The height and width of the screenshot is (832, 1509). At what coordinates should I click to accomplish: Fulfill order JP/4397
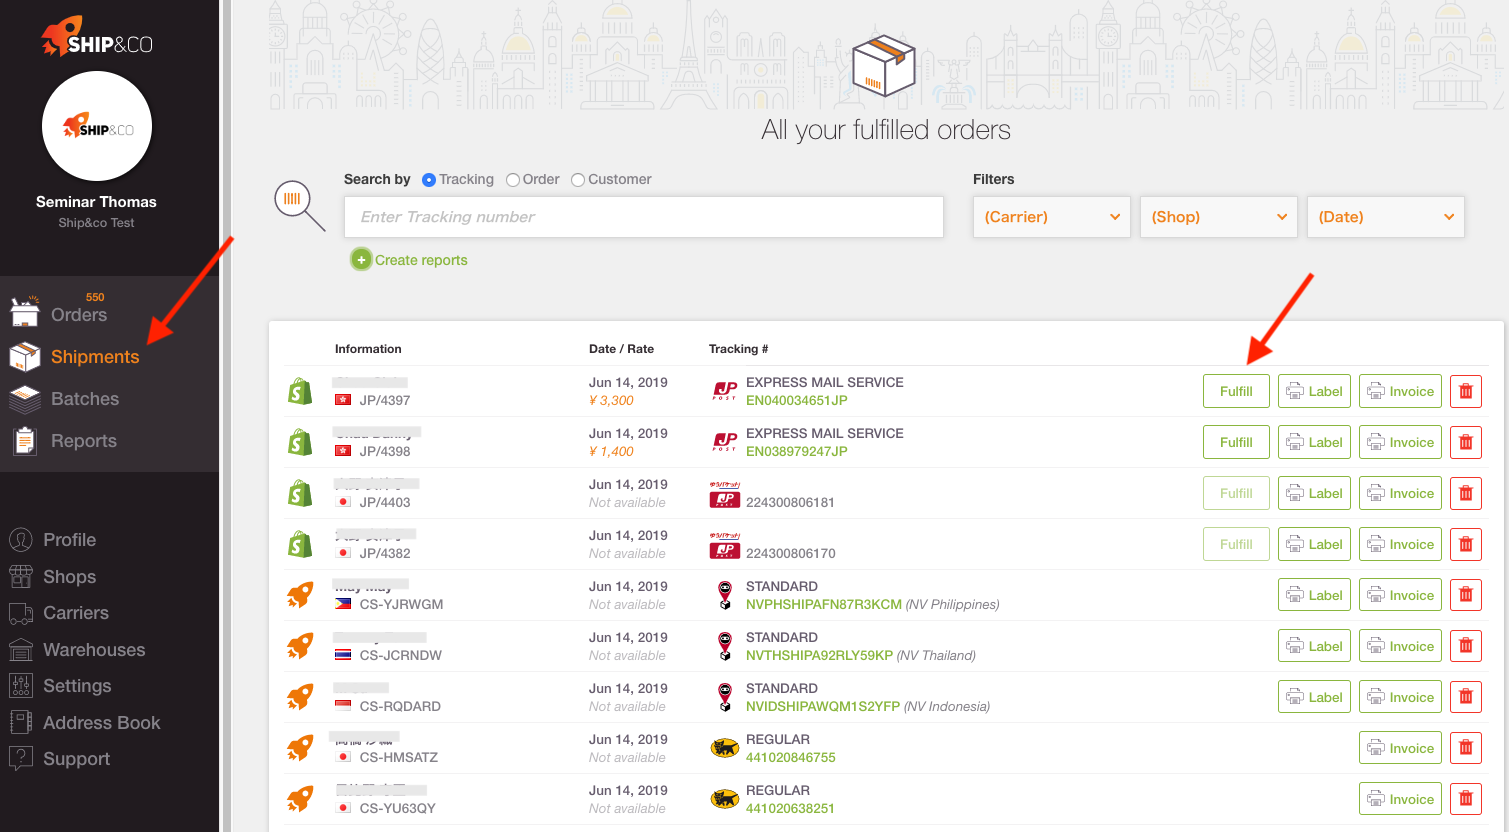1236,391
